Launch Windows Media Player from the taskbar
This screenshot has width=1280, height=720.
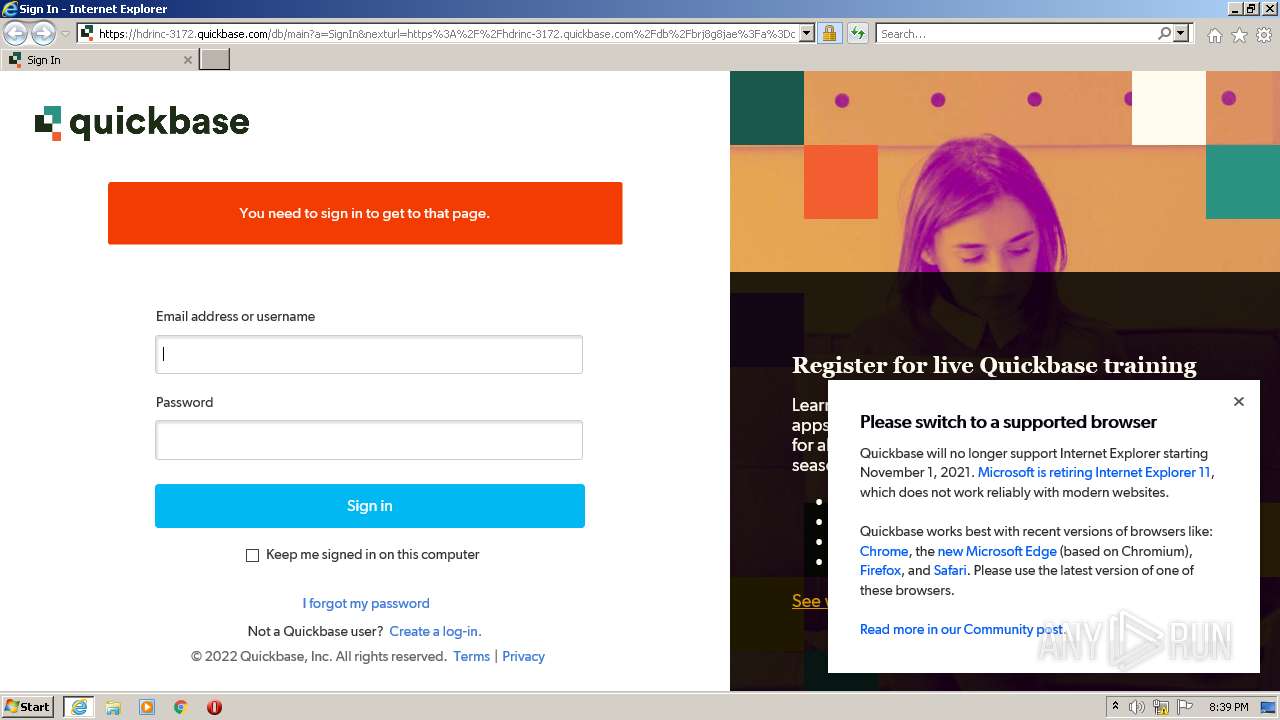point(147,707)
